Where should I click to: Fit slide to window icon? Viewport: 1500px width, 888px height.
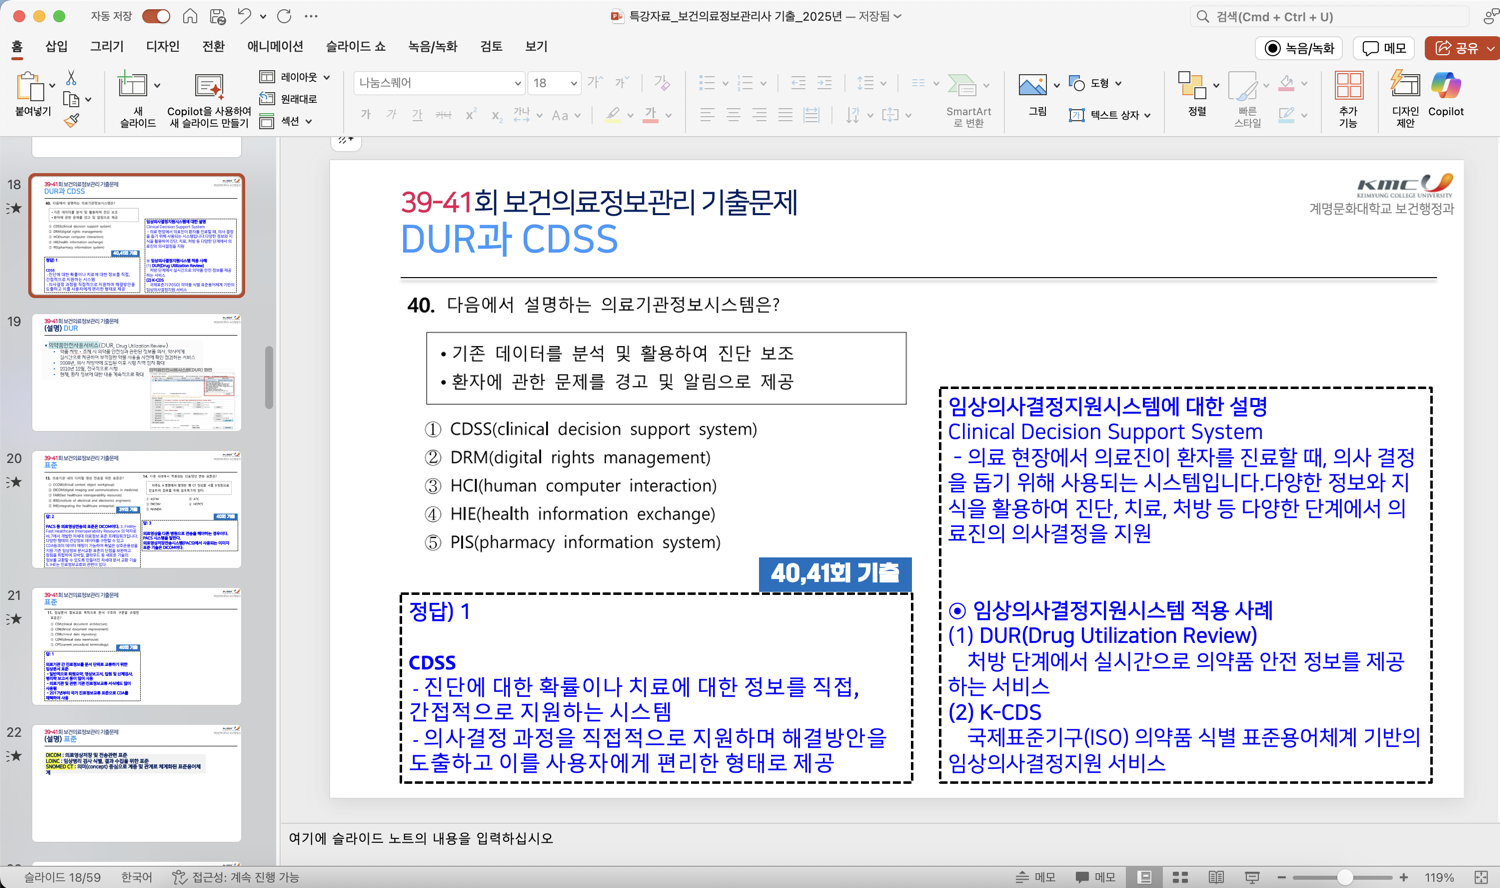point(1482,877)
